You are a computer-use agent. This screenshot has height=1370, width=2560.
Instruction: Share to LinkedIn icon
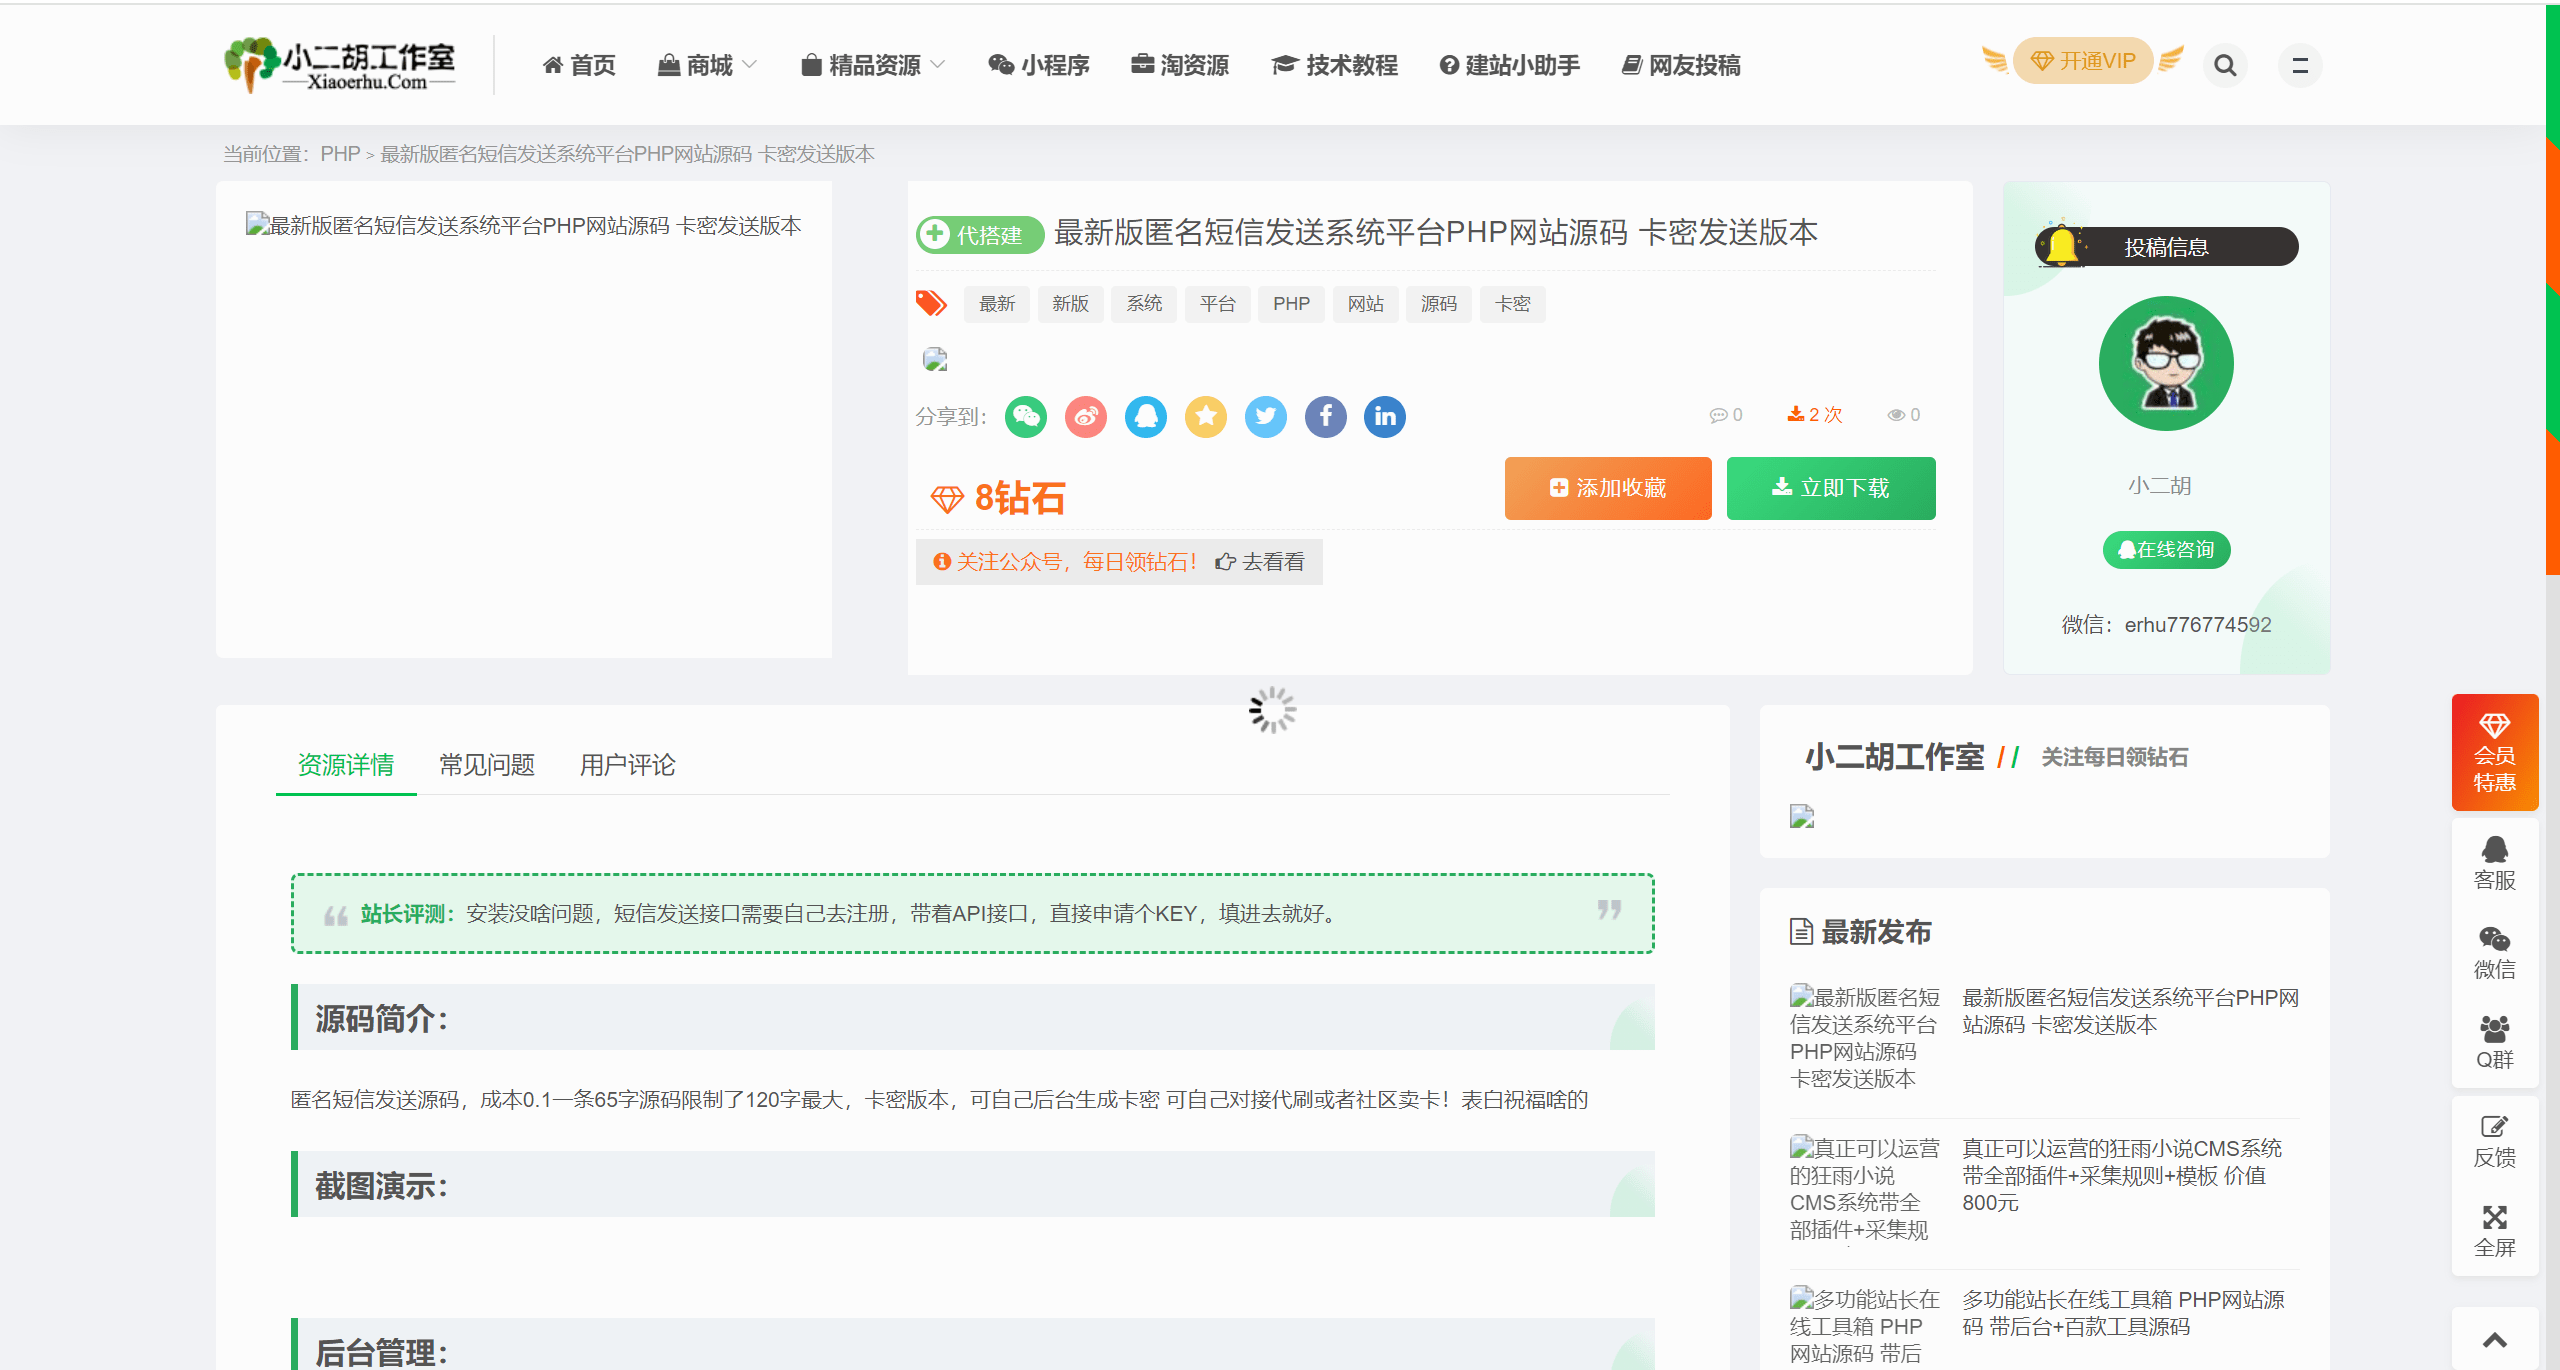(x=1385, y=416)
